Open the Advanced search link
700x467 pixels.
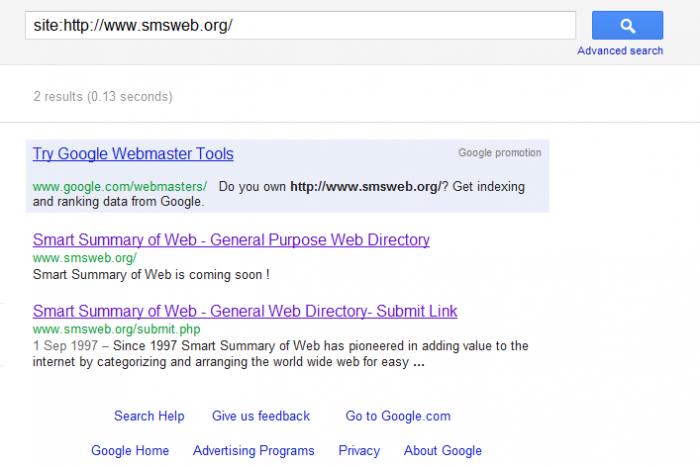tap(620, 51)
